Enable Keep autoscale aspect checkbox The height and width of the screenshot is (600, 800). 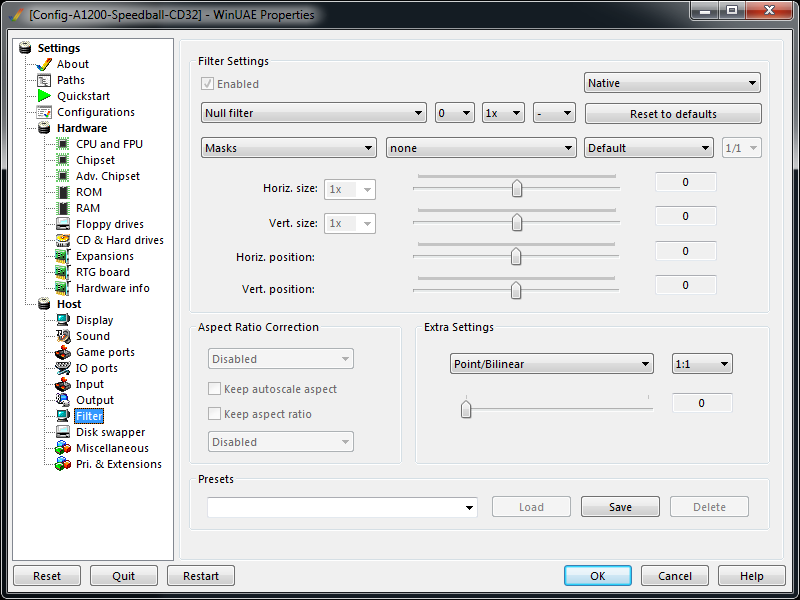214,389
